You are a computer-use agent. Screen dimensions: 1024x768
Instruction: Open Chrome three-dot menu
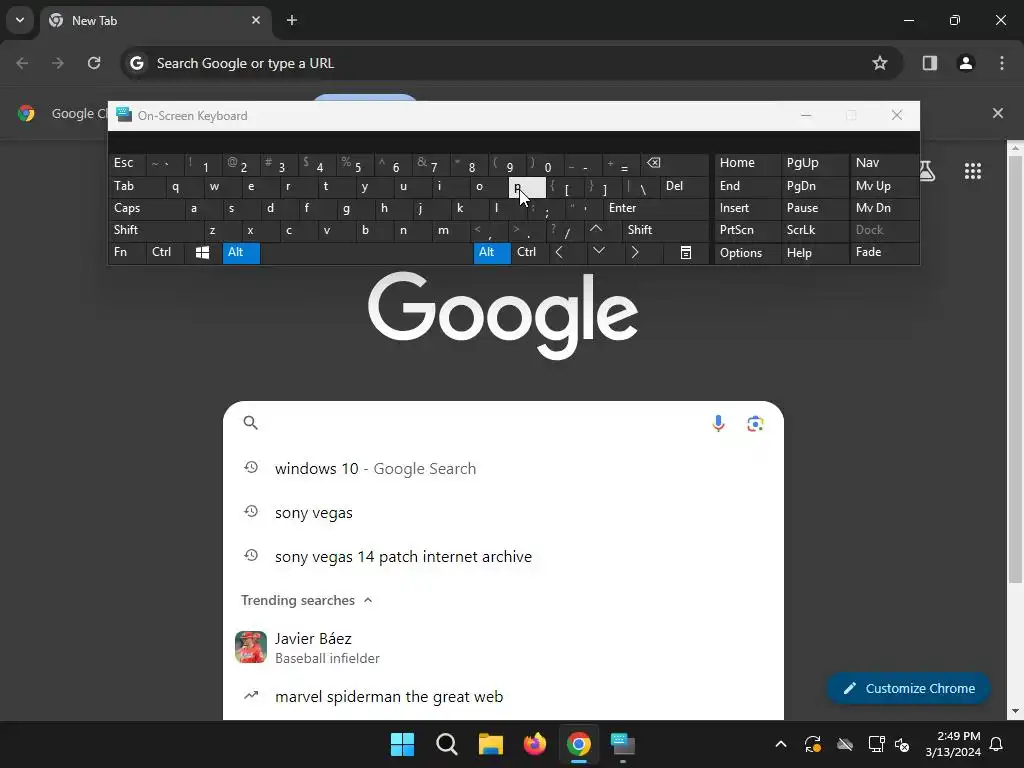coord(1002,63)
